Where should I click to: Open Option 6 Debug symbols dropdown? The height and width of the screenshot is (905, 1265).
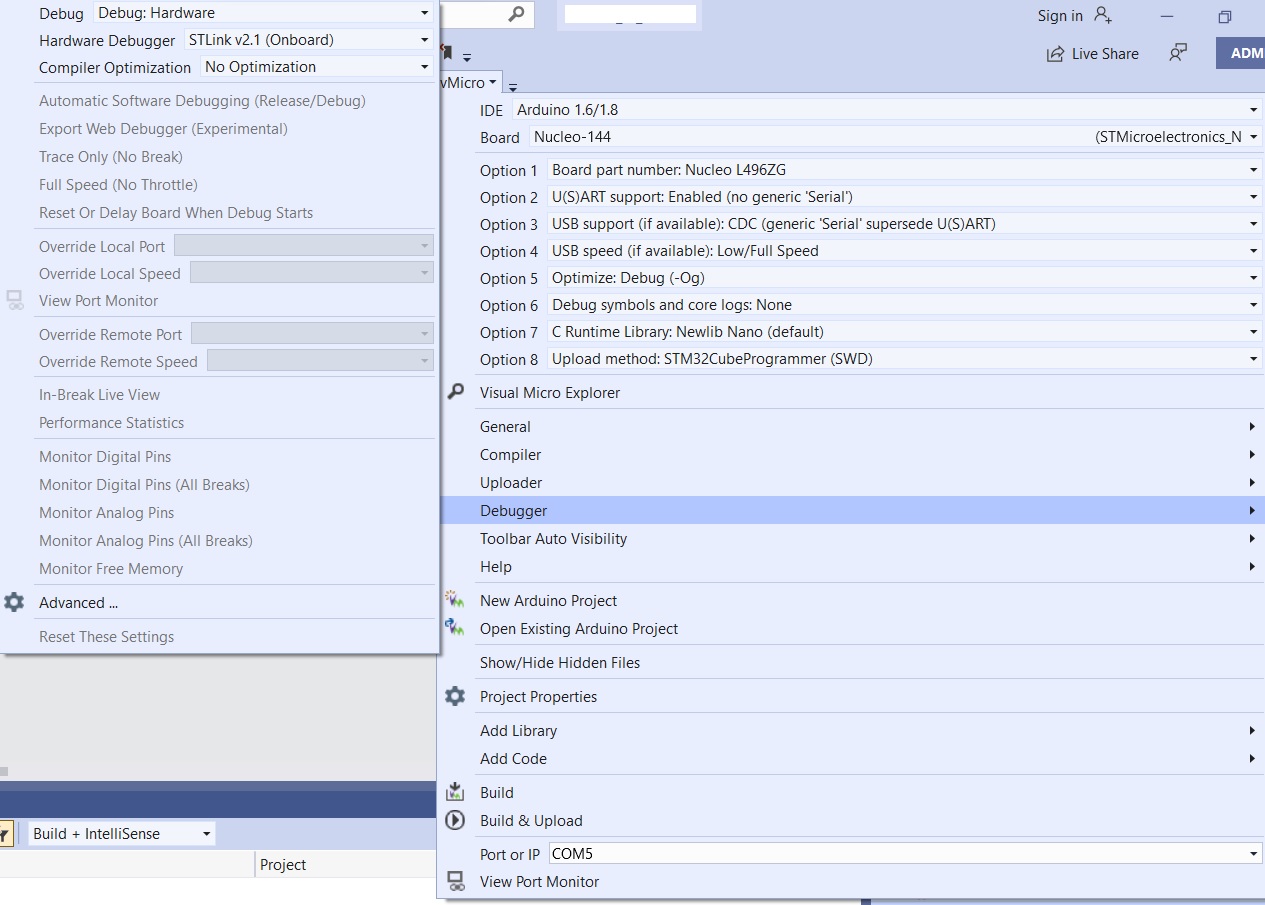pyautogui.click(x=905, y=305)
